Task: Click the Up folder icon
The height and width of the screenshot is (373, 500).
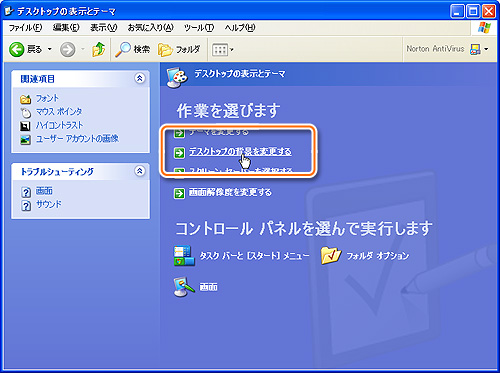Action: [99, 50]
